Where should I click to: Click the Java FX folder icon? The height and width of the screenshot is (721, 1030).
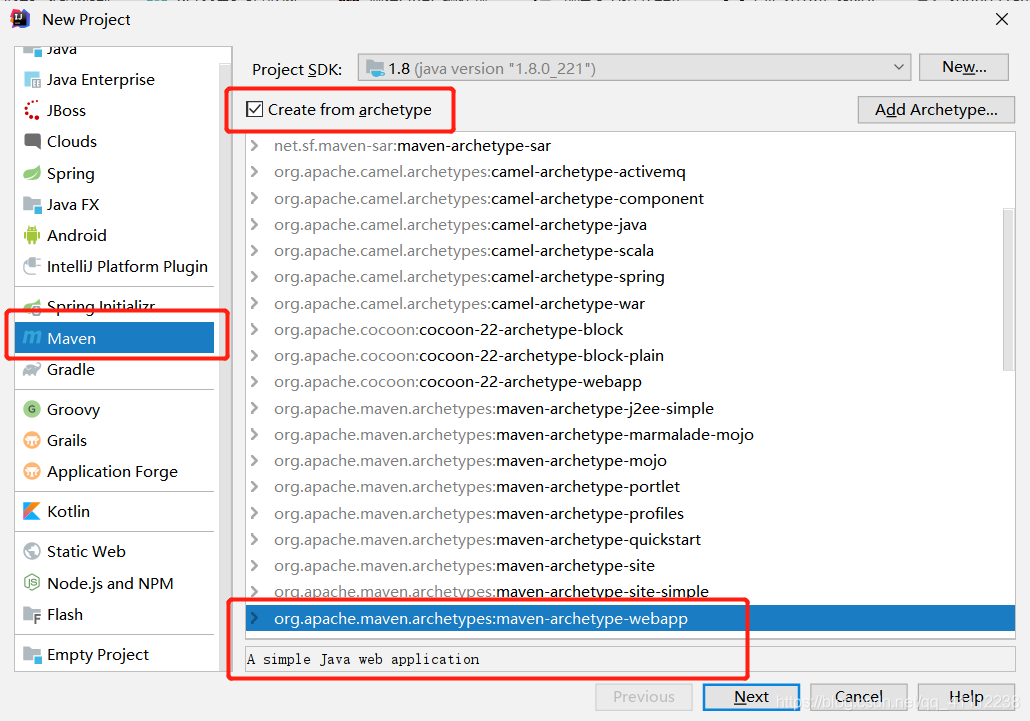tap(32, 204)
